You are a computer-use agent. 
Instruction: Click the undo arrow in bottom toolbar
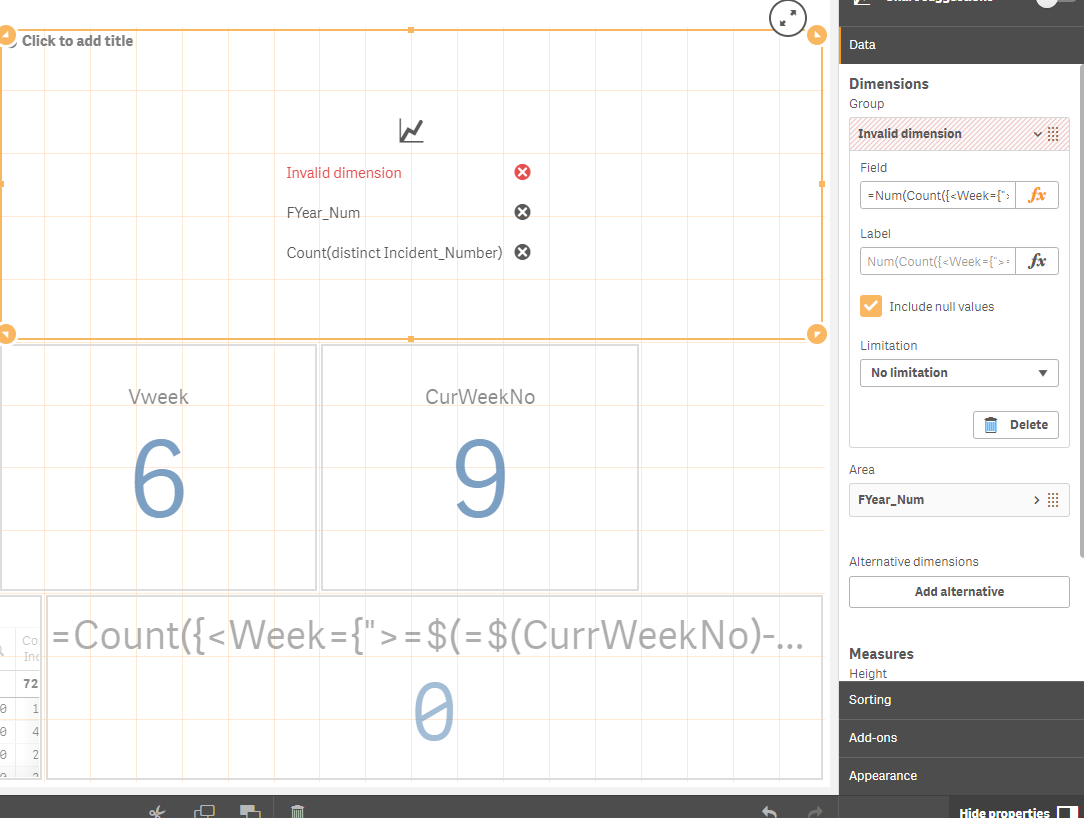769,811
